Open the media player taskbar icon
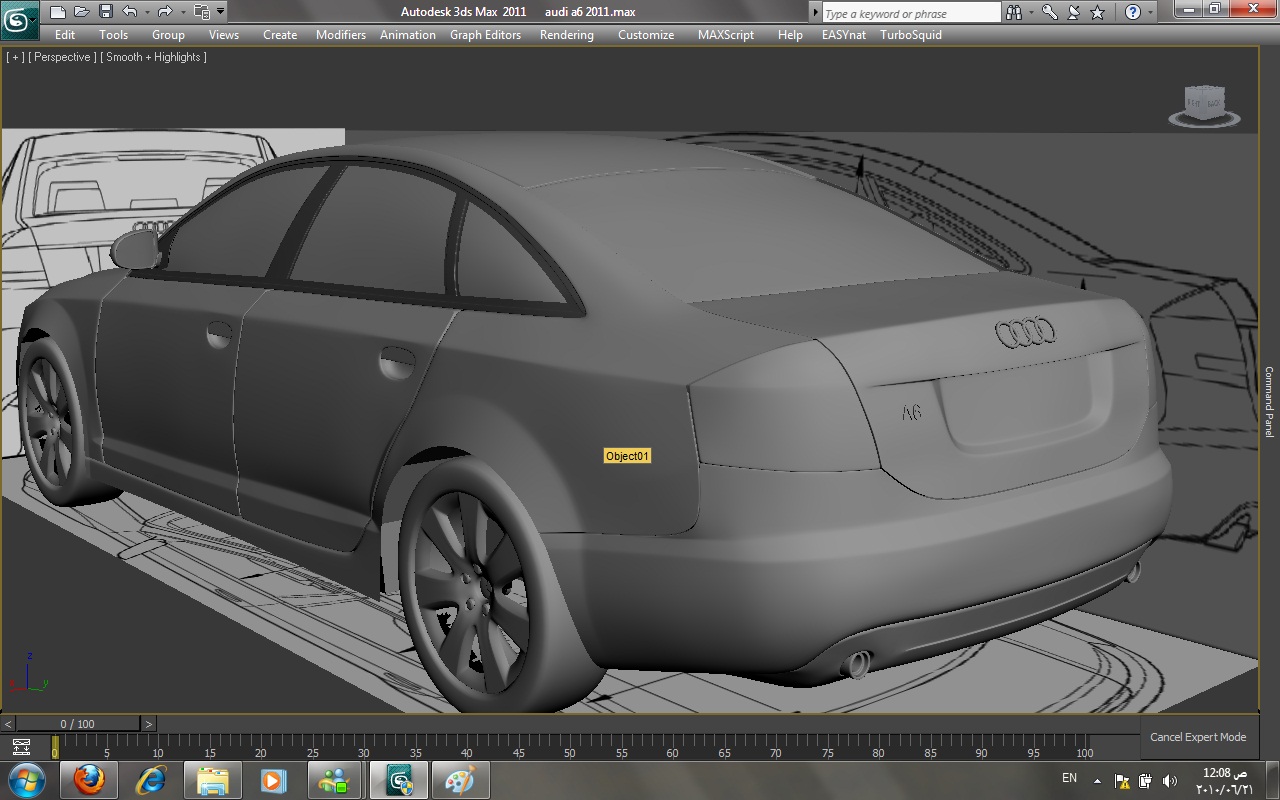Viewport: 1280px width, 800px height. click(273, 779)
